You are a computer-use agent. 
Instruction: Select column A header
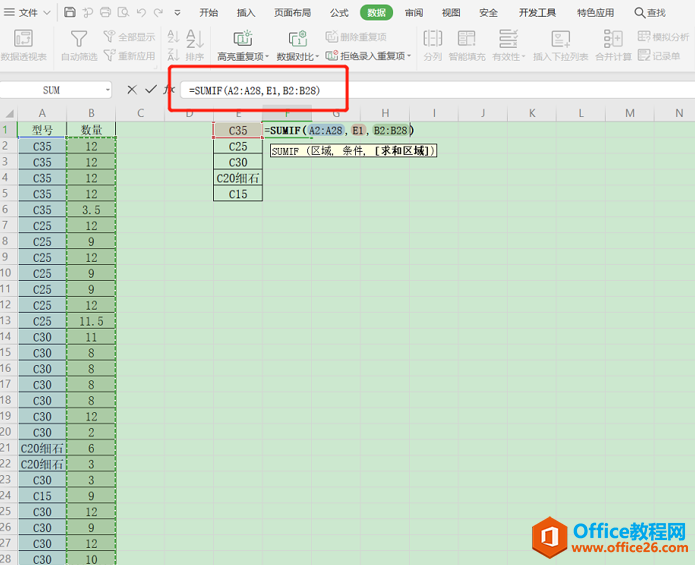click(42, 113)
